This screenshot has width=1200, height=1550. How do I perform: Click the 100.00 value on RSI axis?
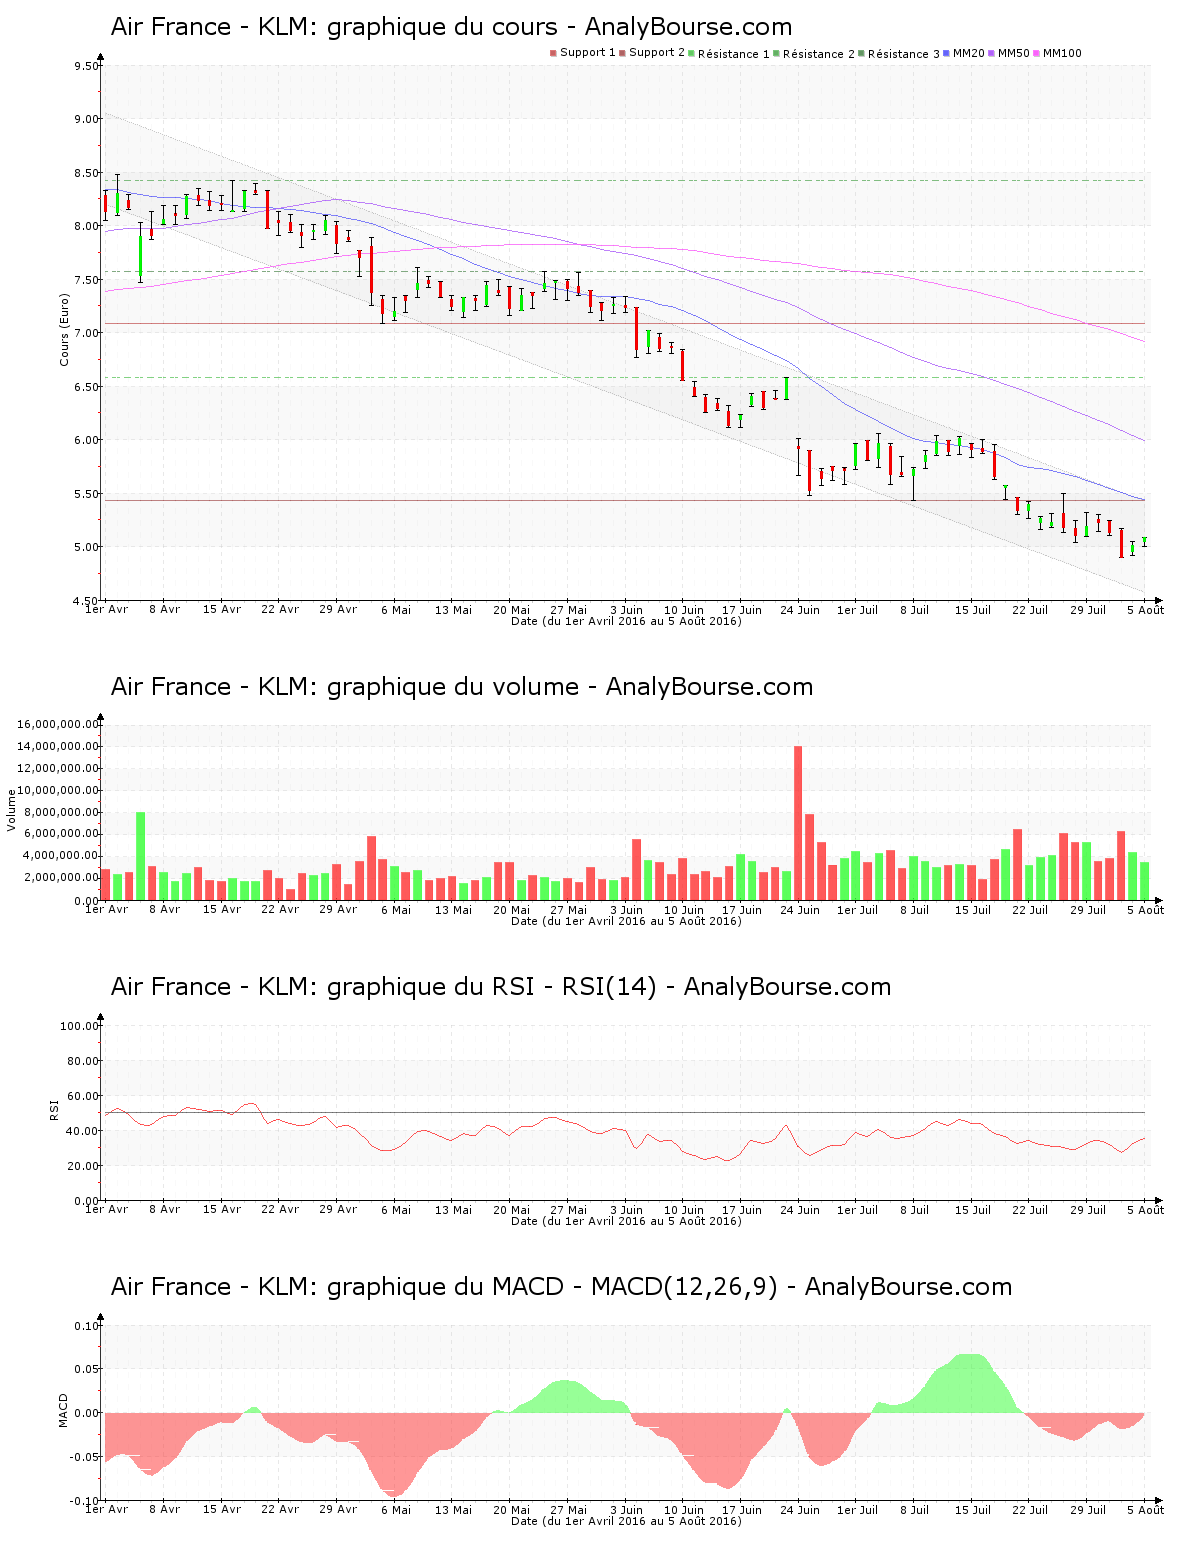[x=80, y=1026]
